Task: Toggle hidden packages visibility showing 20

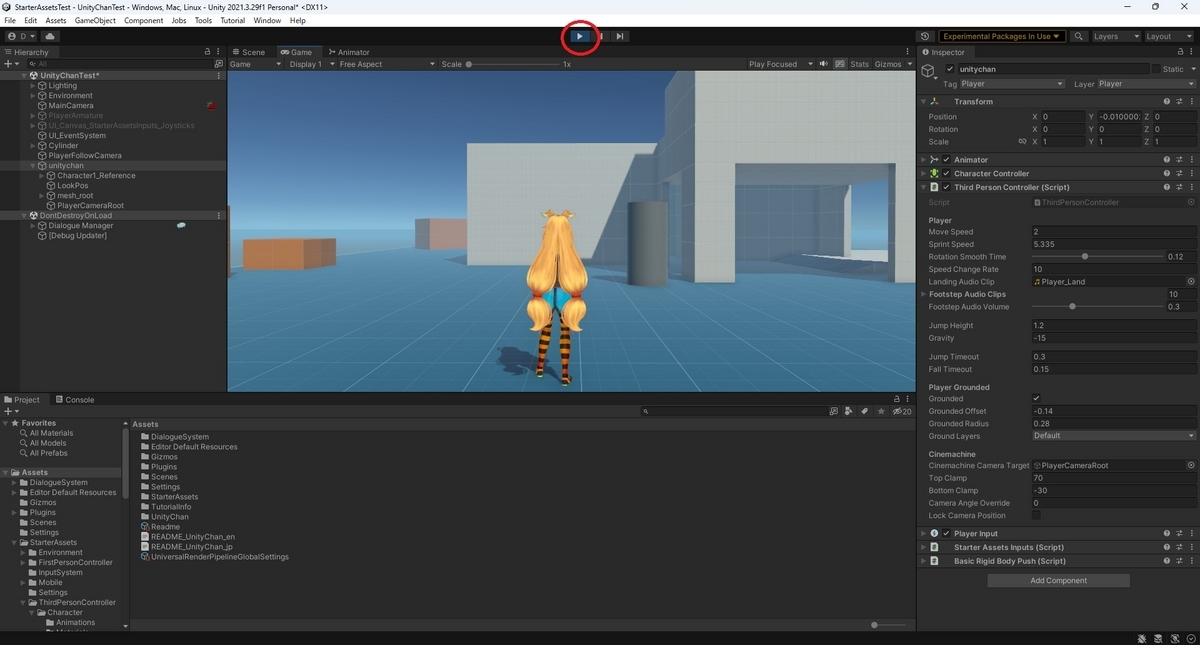Action: coord(902,411)
